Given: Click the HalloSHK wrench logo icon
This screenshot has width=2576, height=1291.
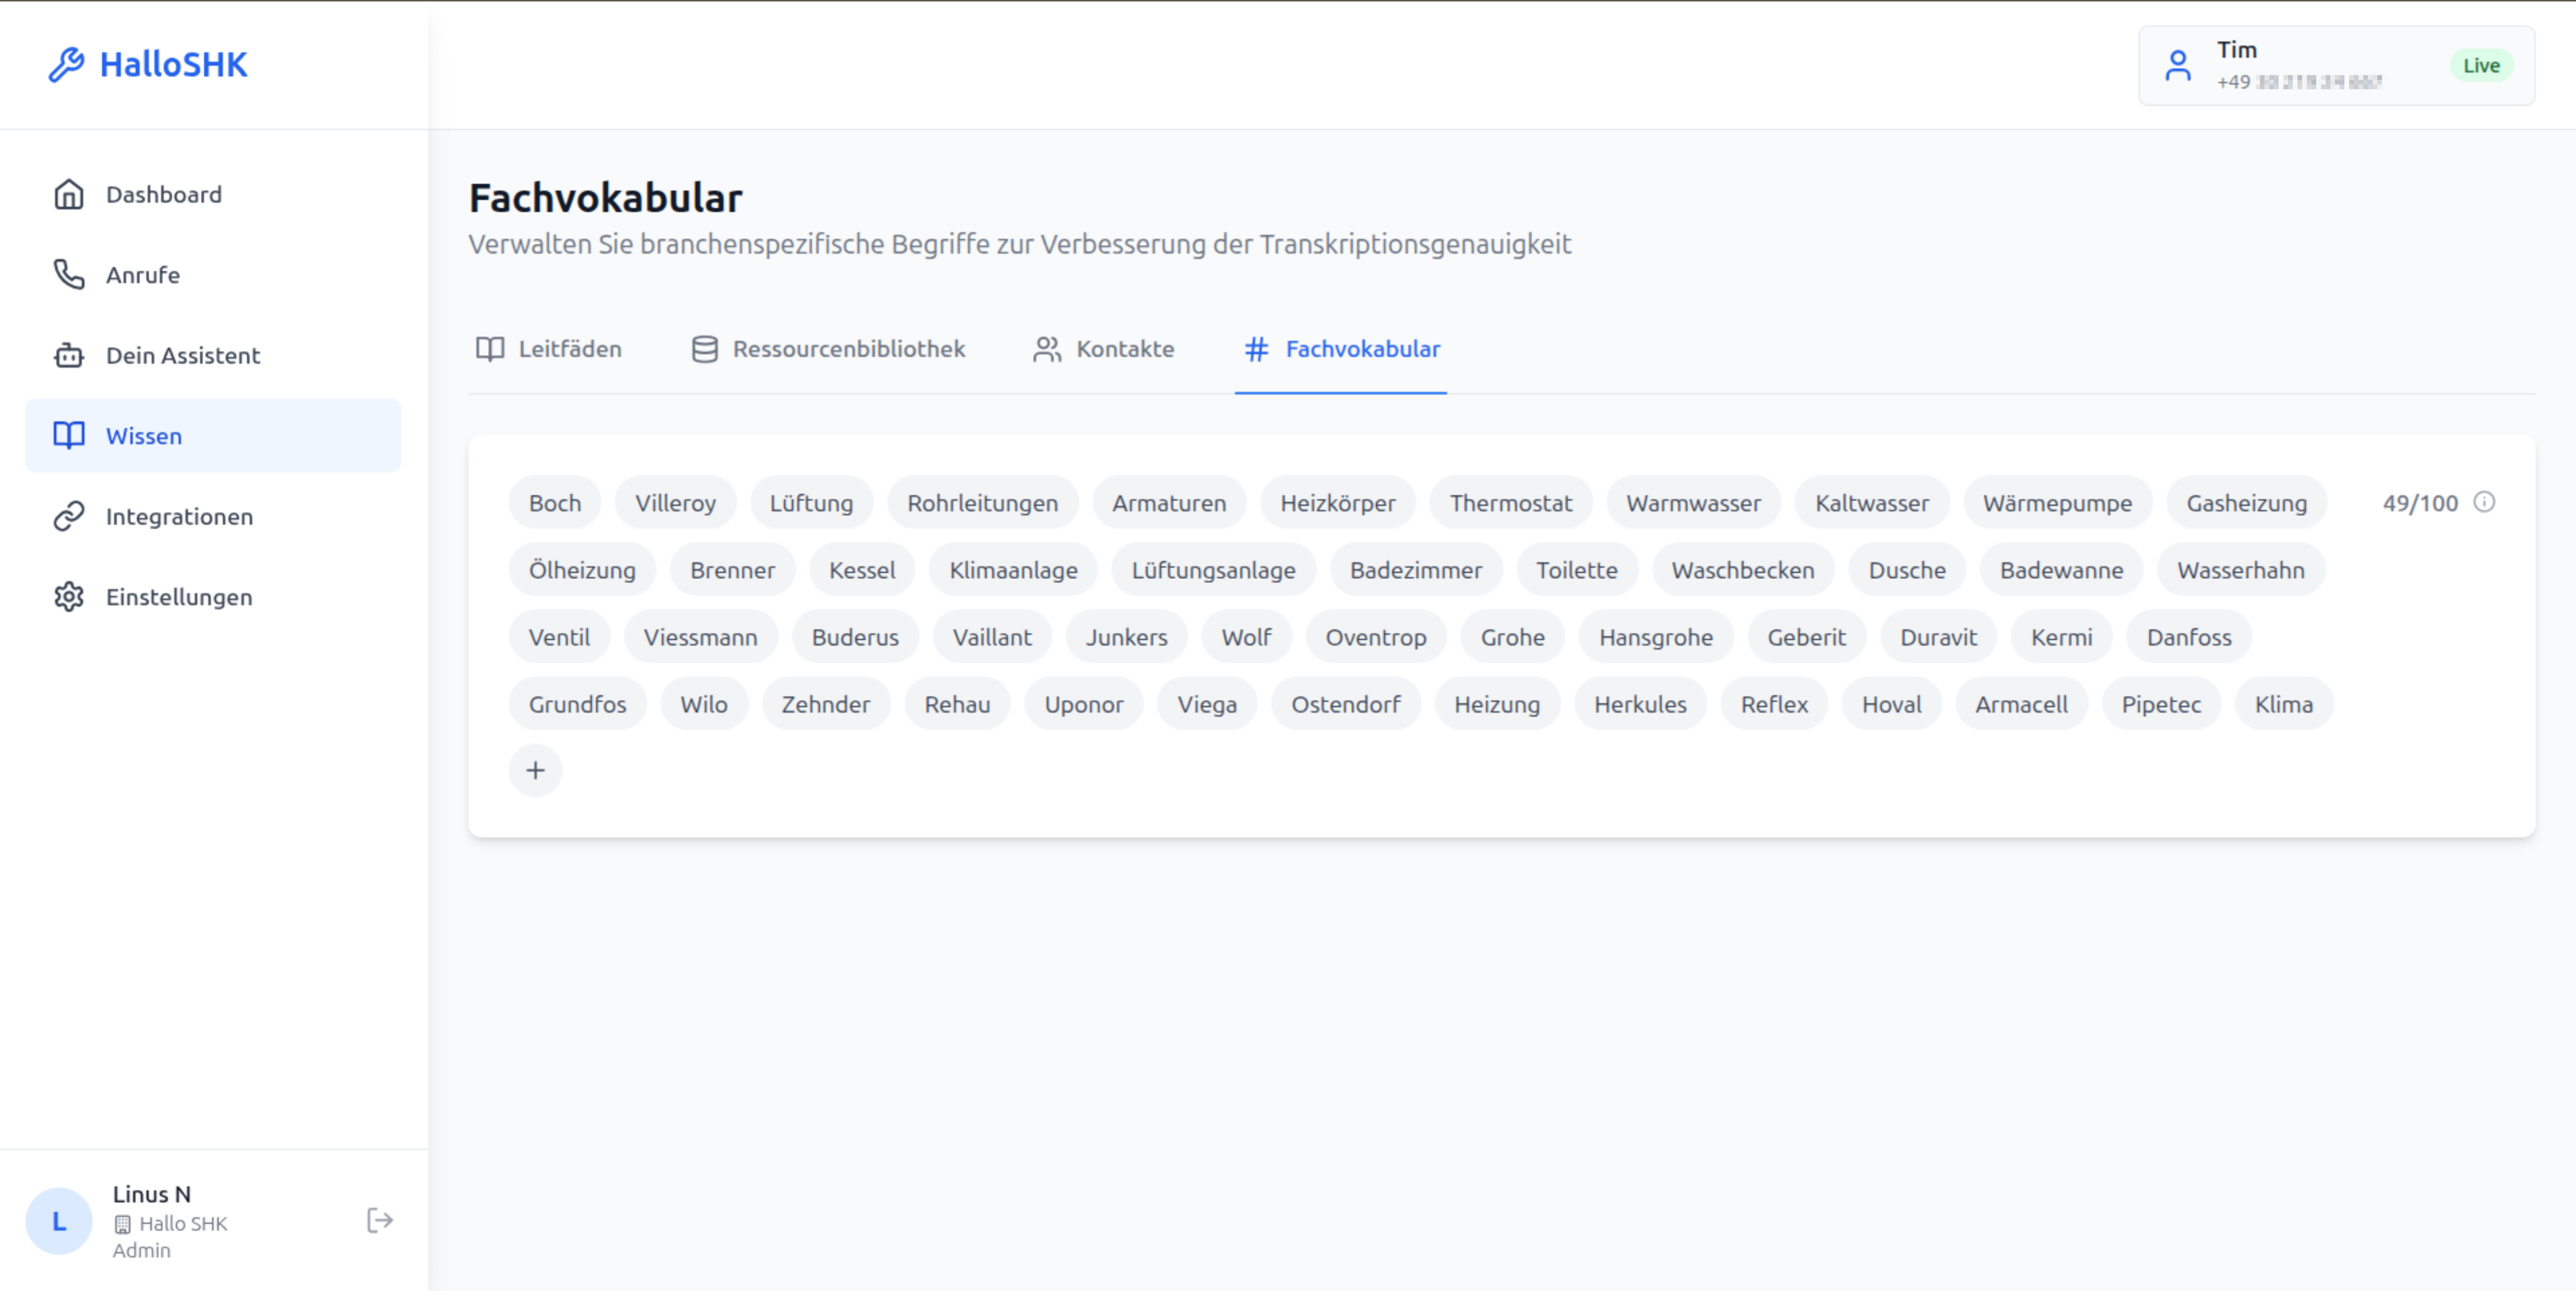Looking at the screenshot, I should (x=67, y=65).
